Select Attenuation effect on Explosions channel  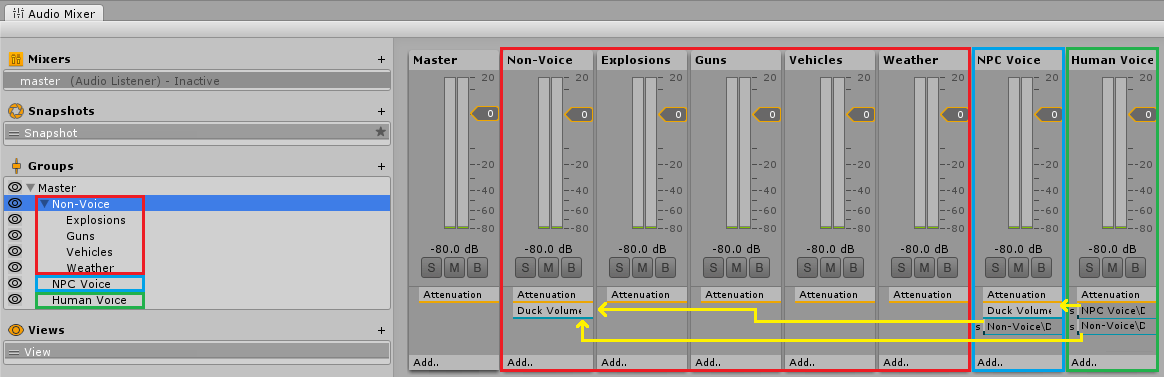tap(647, 295)
